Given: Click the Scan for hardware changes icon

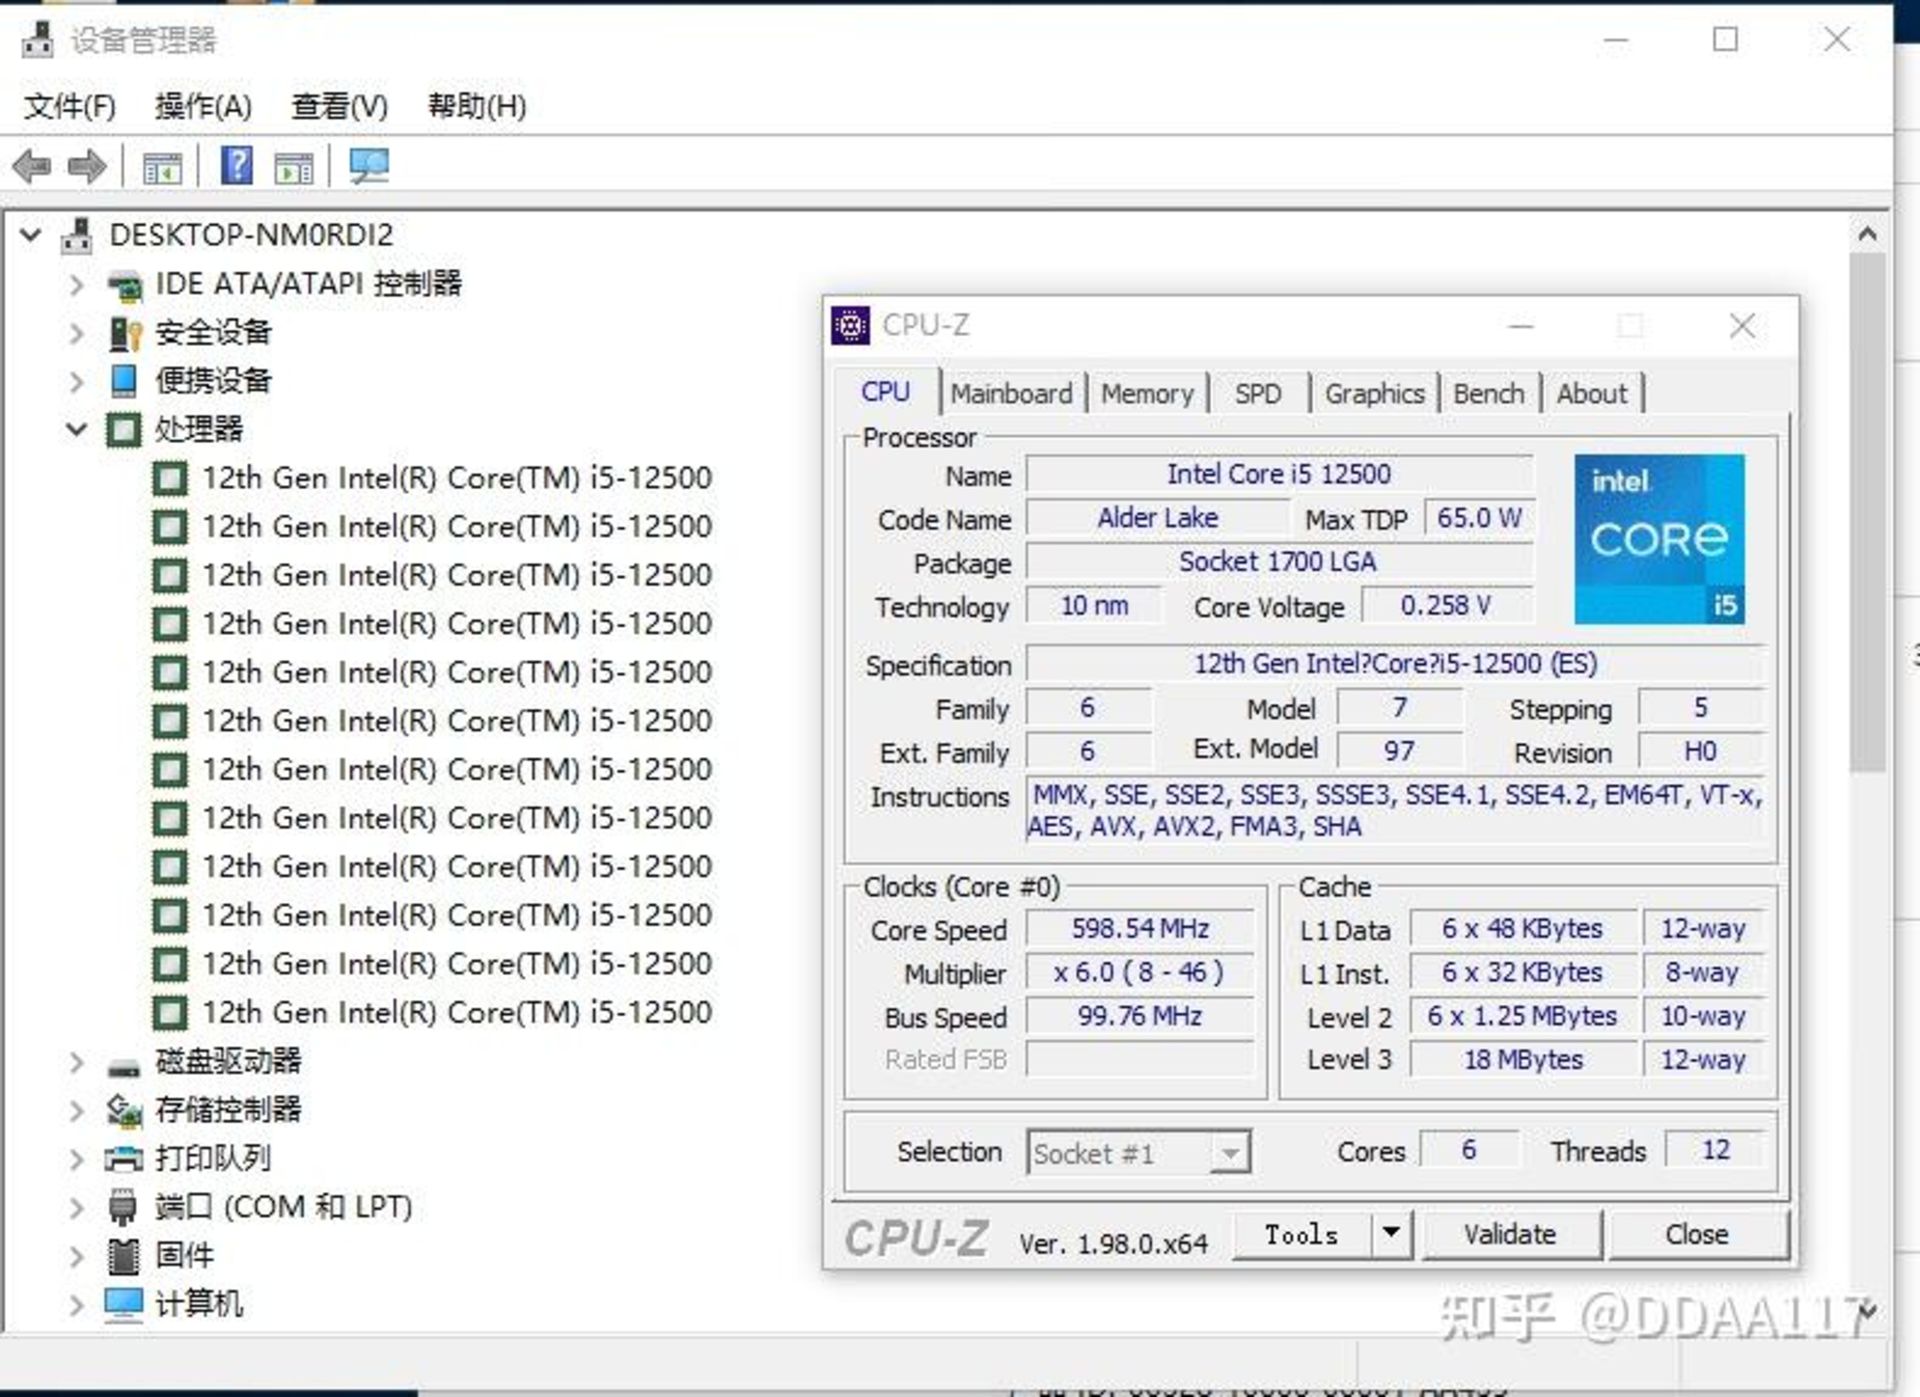Looking at the screenshot, I should (370, 166).
